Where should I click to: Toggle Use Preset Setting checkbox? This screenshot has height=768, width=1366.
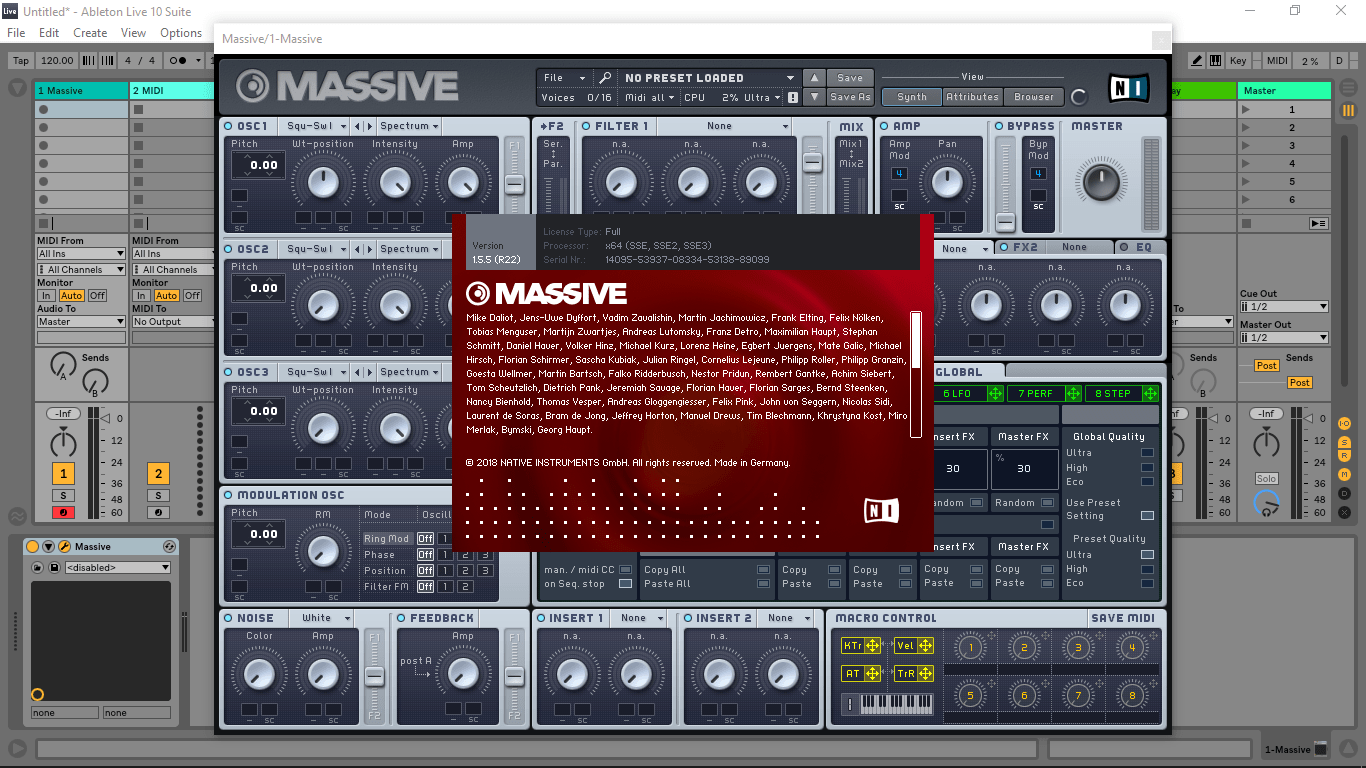[1147, 516]
